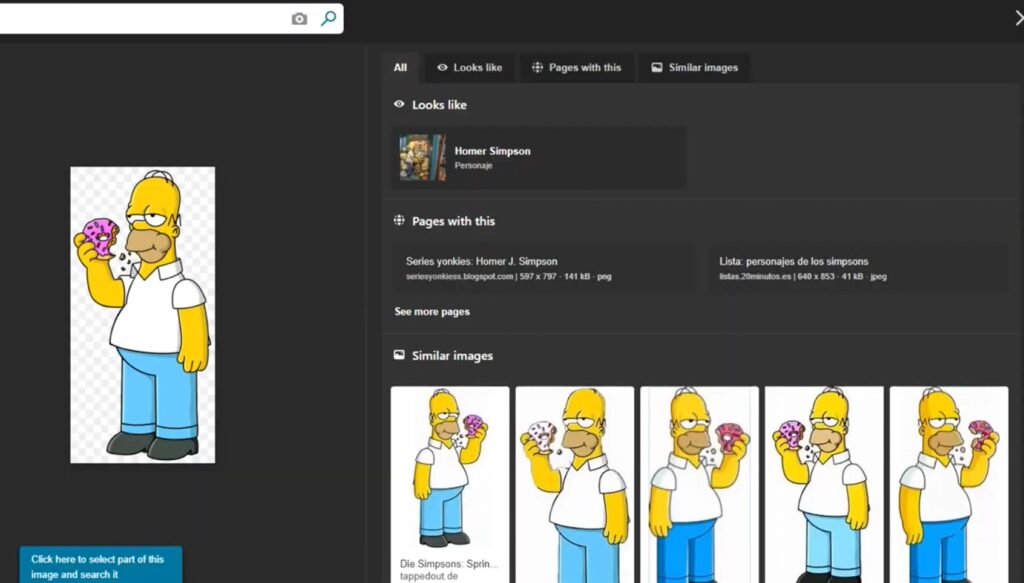This screenshot has height=583, width=1024.
Task: Switch to the All results tab
Action: [400, 68]
